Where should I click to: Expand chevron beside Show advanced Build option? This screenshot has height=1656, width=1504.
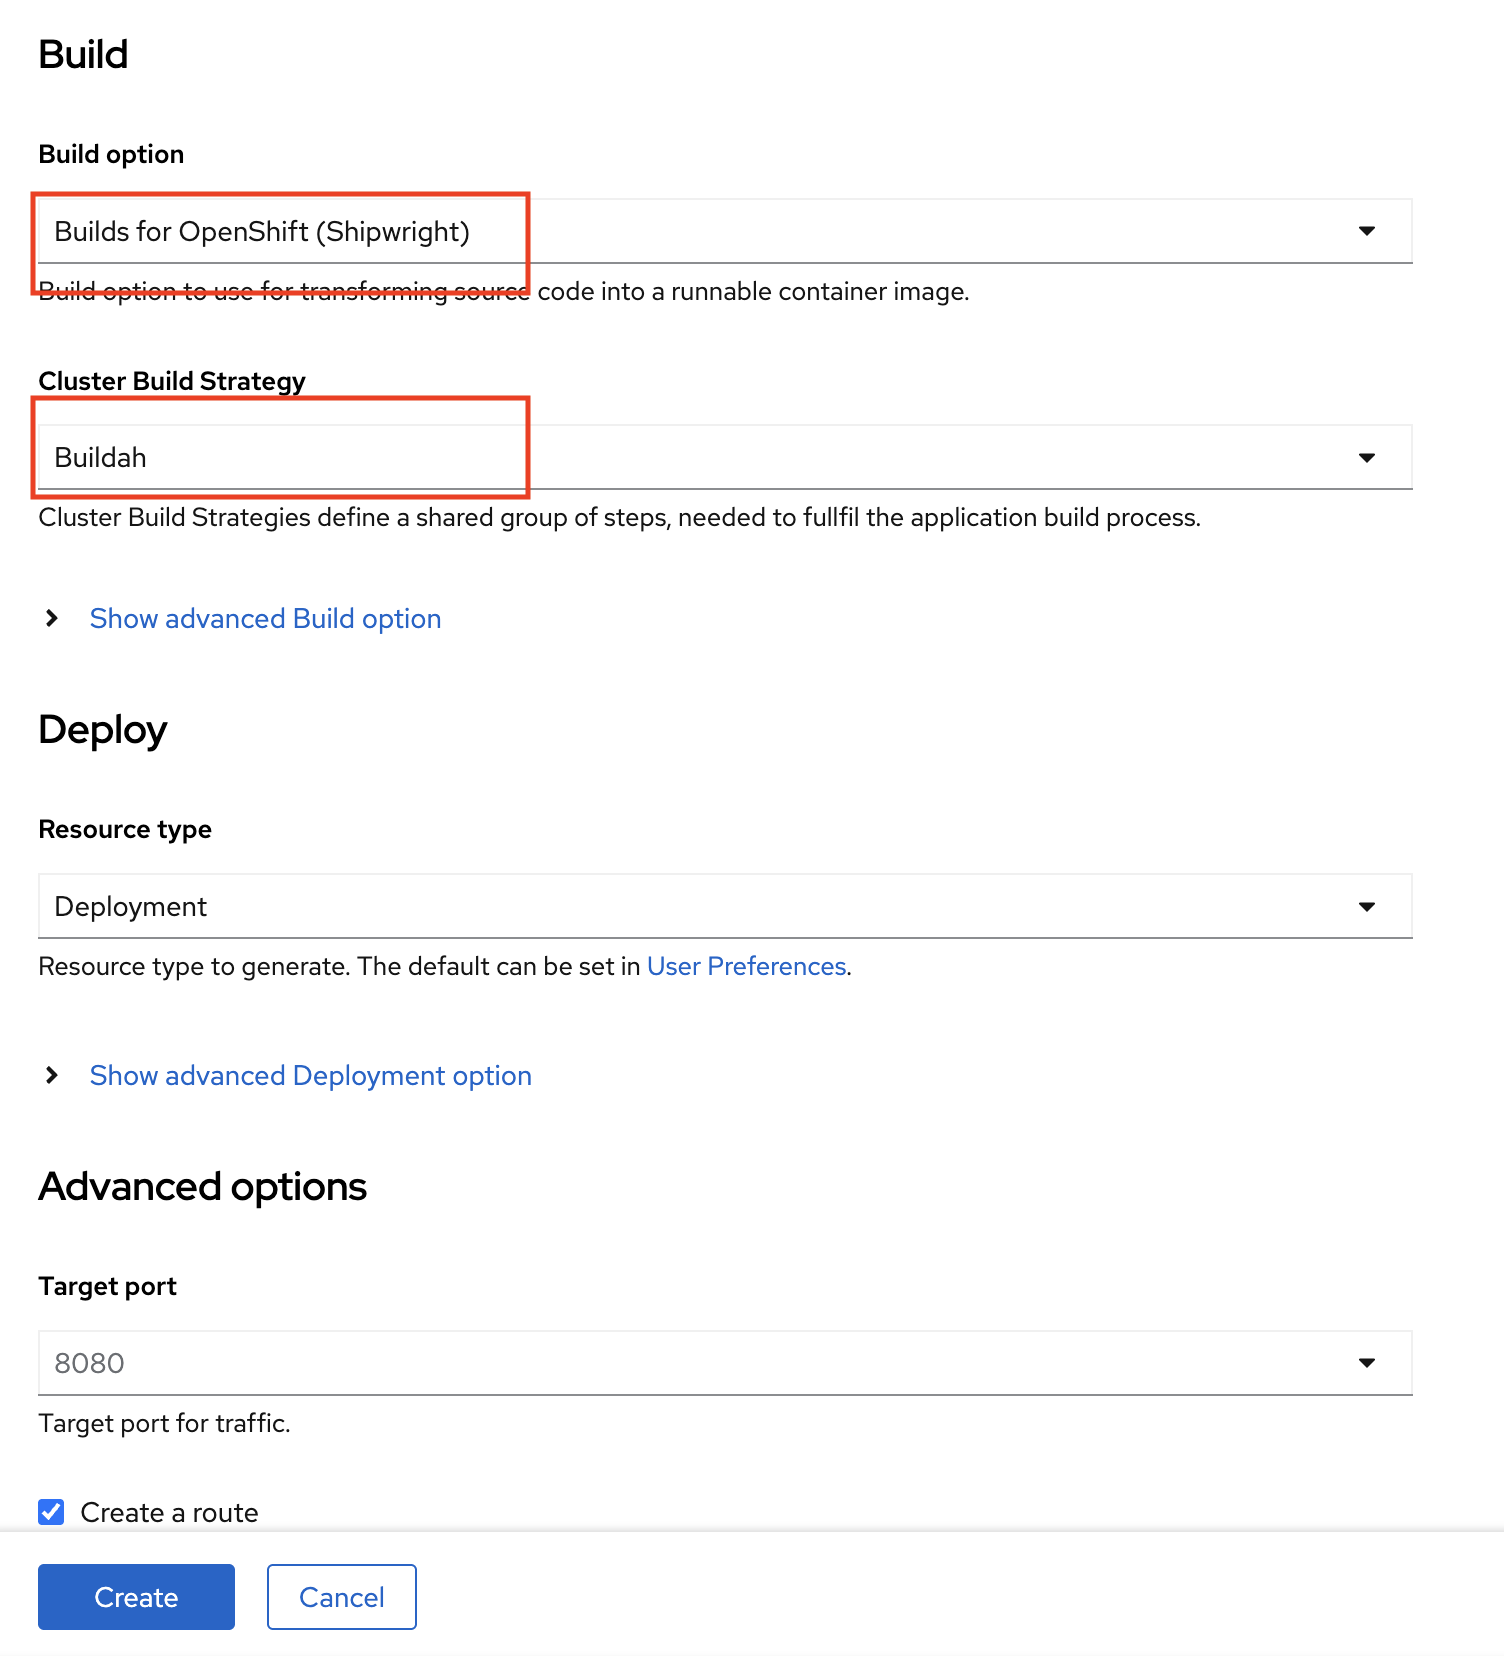pos(52,618)
